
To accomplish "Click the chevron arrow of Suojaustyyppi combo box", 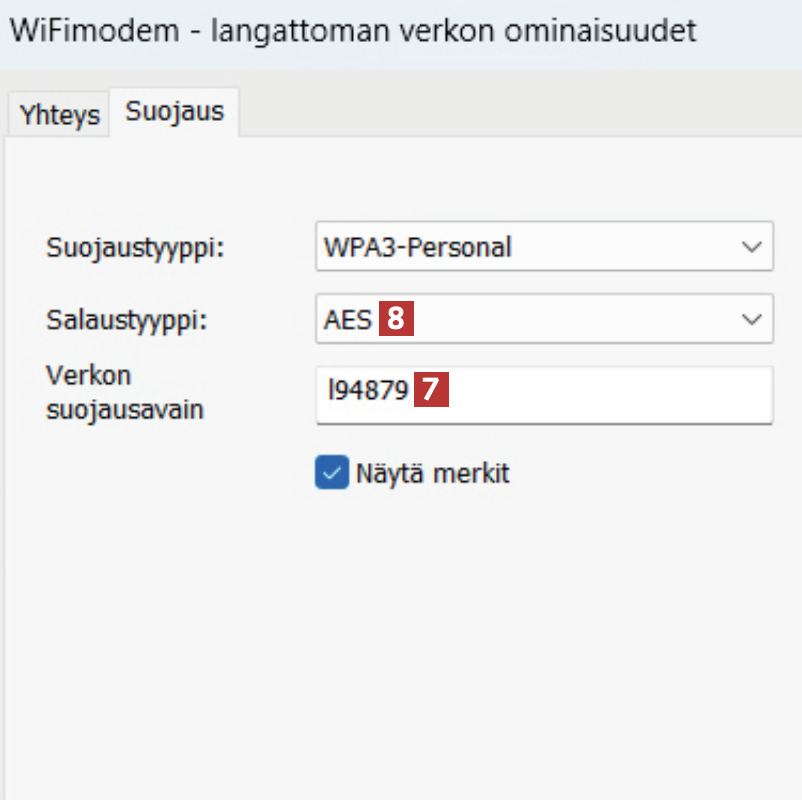I will pyautogui.click(x=751, y=247).
